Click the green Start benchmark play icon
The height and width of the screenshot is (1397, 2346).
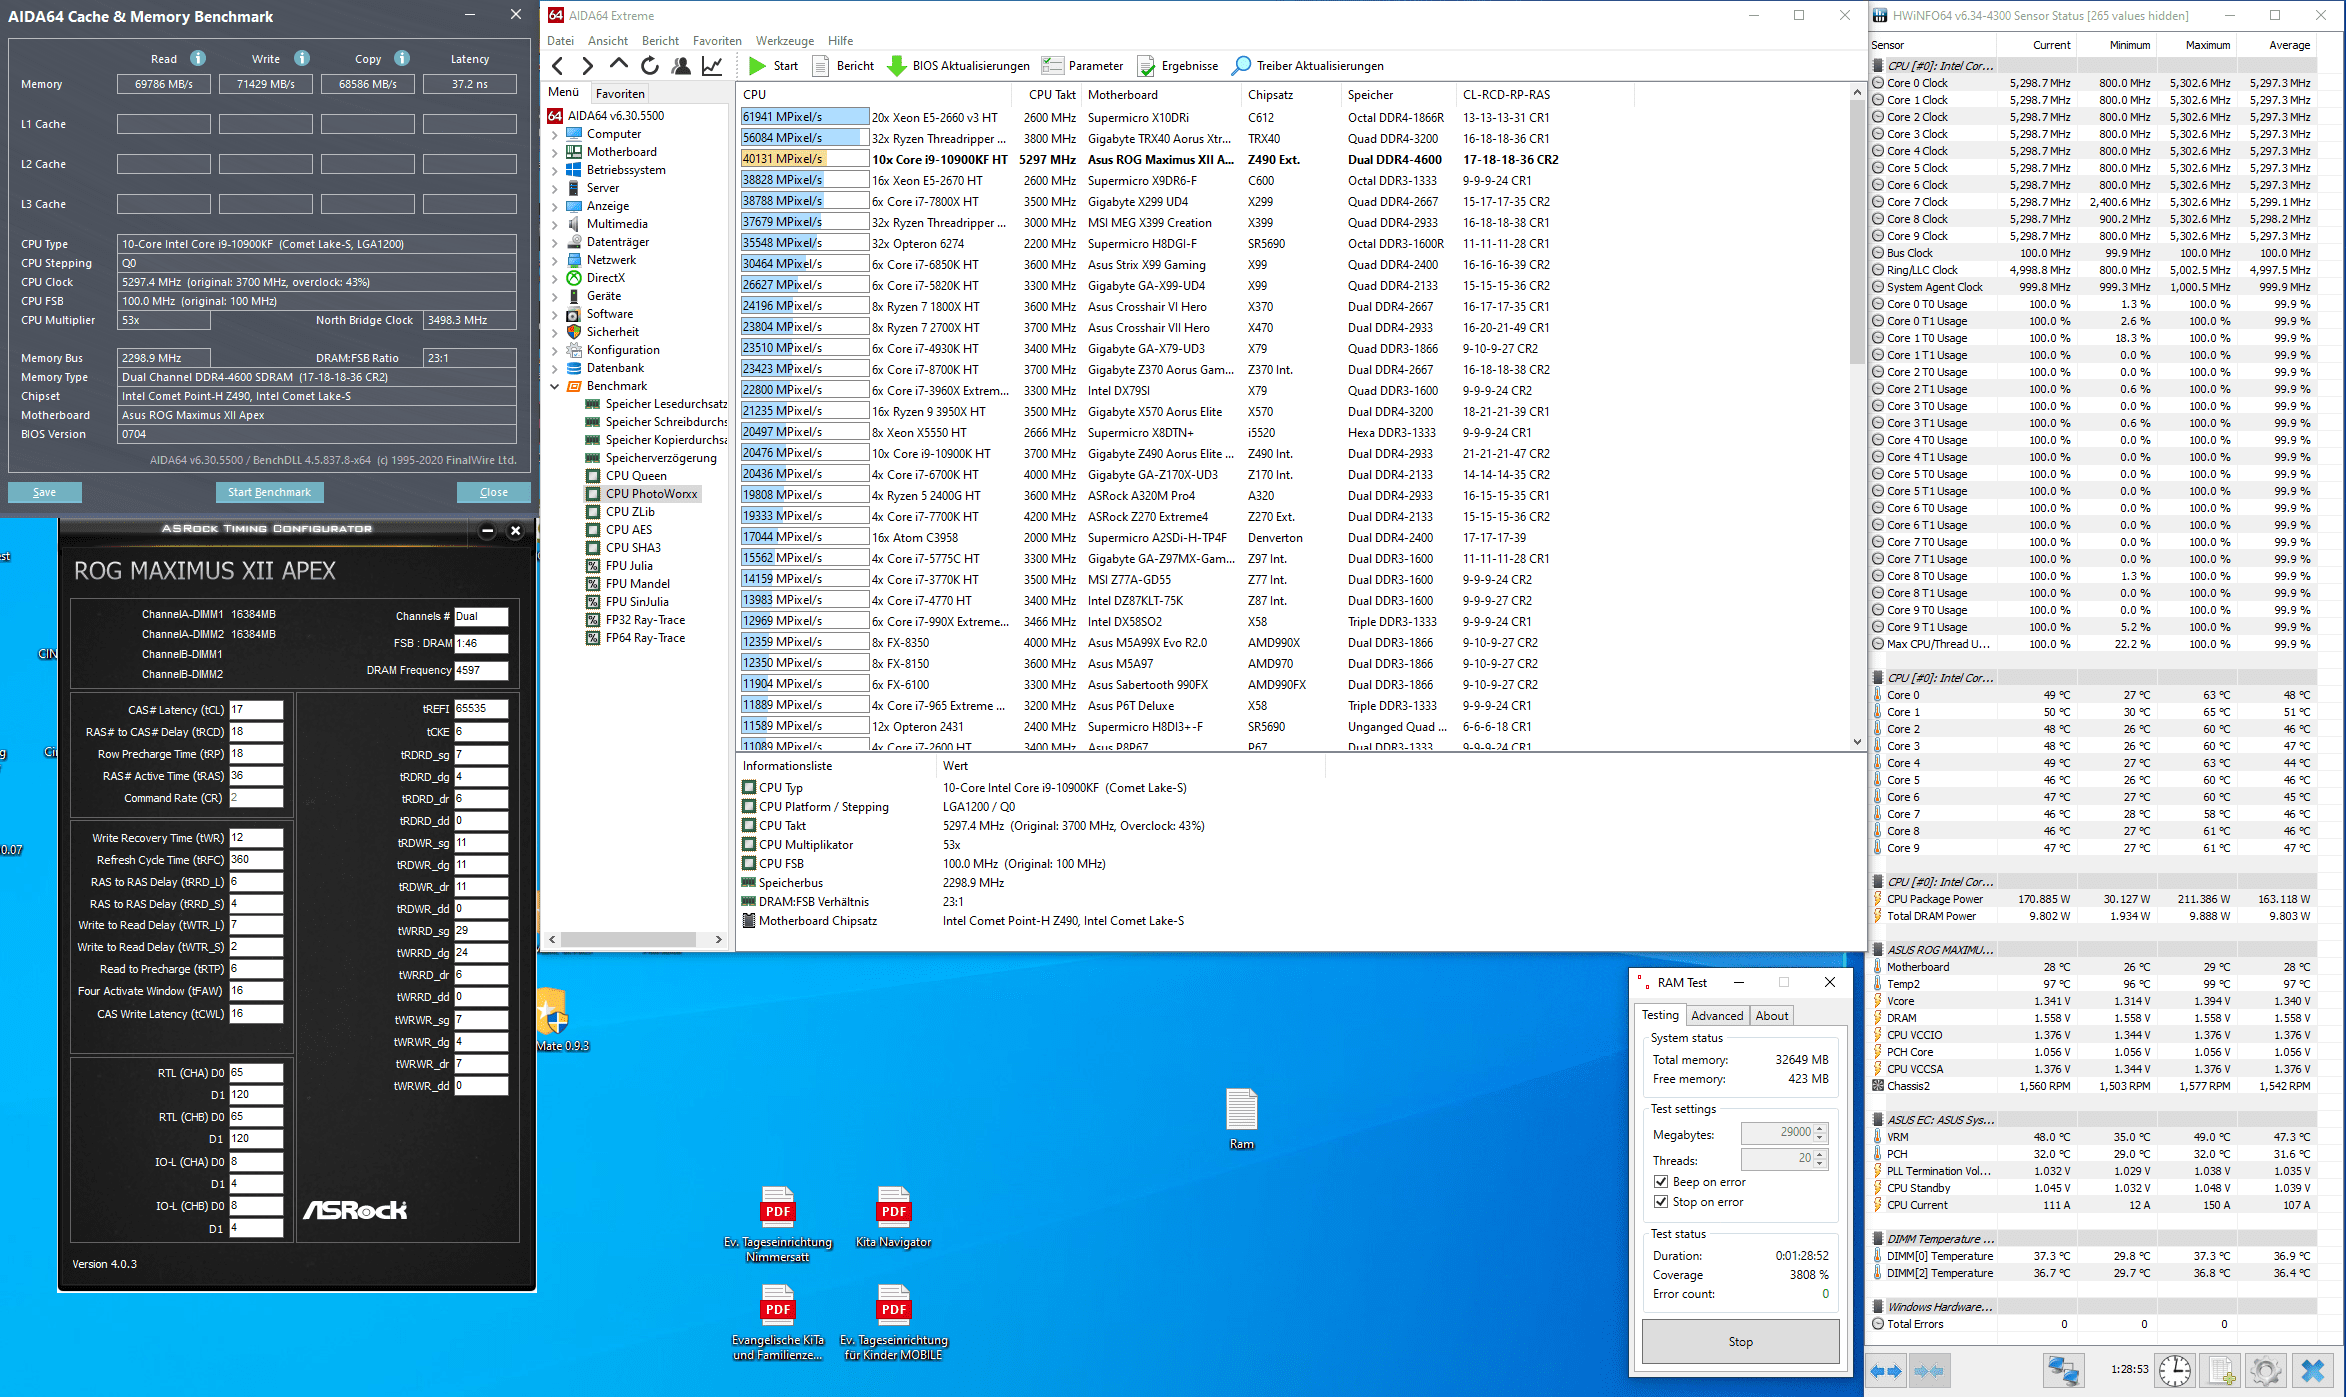pos(757,66)
